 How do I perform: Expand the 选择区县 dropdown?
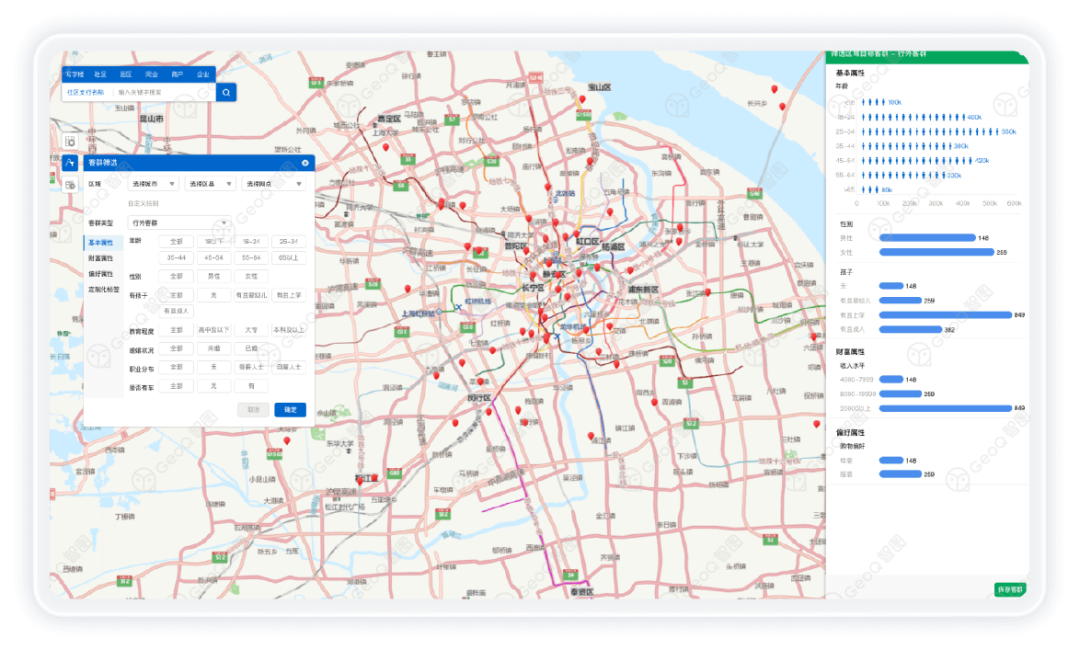pos(209,184)
